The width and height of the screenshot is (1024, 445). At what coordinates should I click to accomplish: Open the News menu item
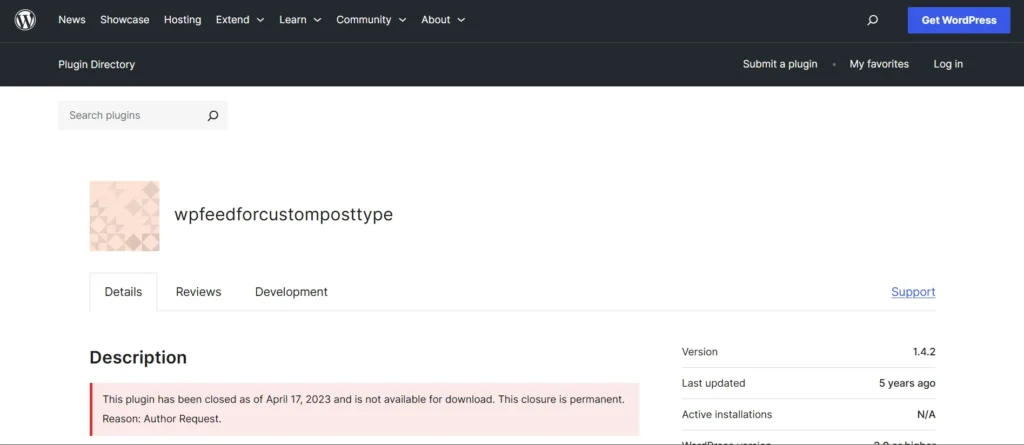[72, 20]
